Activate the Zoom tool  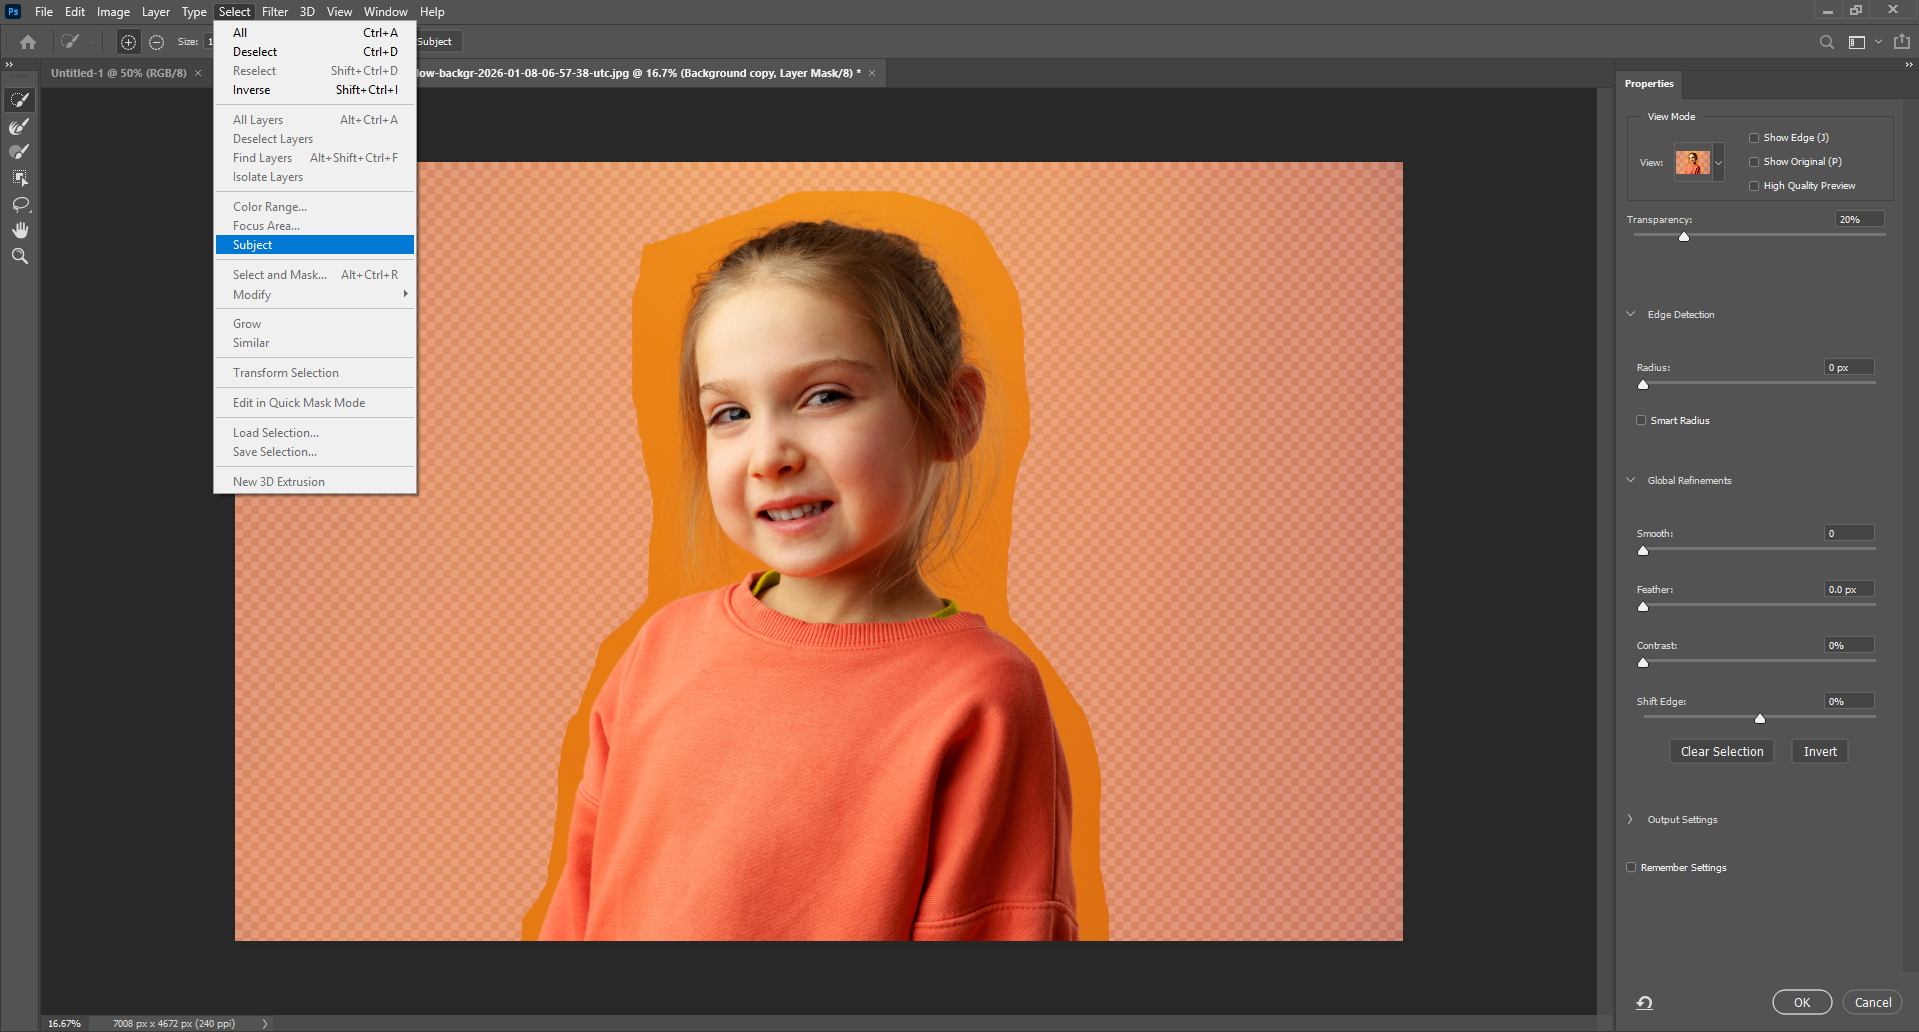20,256
